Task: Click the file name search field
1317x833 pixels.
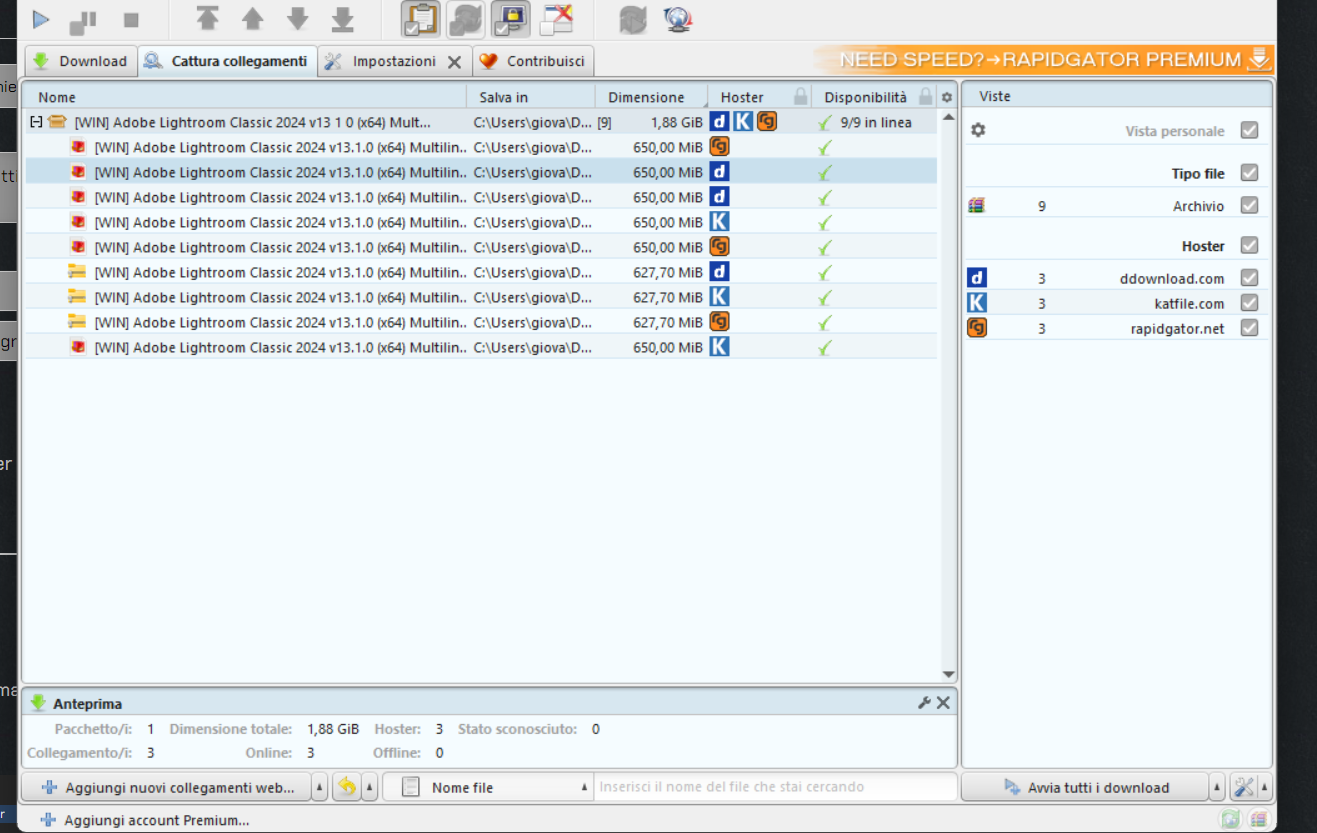Action: pos(775,787)
